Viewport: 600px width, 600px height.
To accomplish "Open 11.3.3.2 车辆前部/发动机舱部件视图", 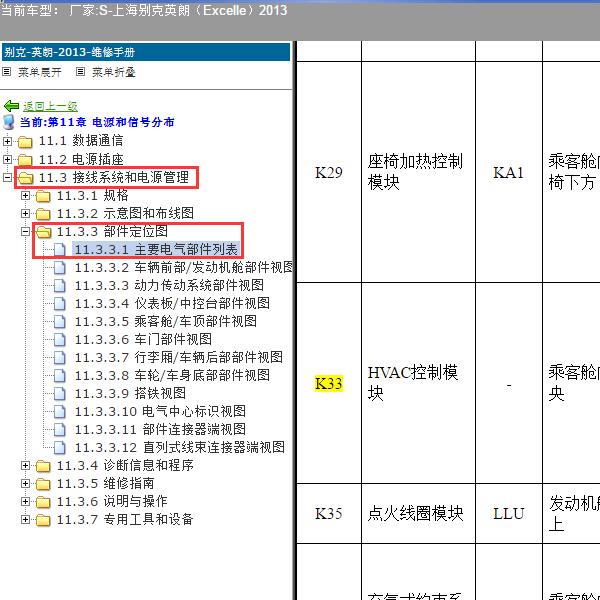I will click(184, 267).
